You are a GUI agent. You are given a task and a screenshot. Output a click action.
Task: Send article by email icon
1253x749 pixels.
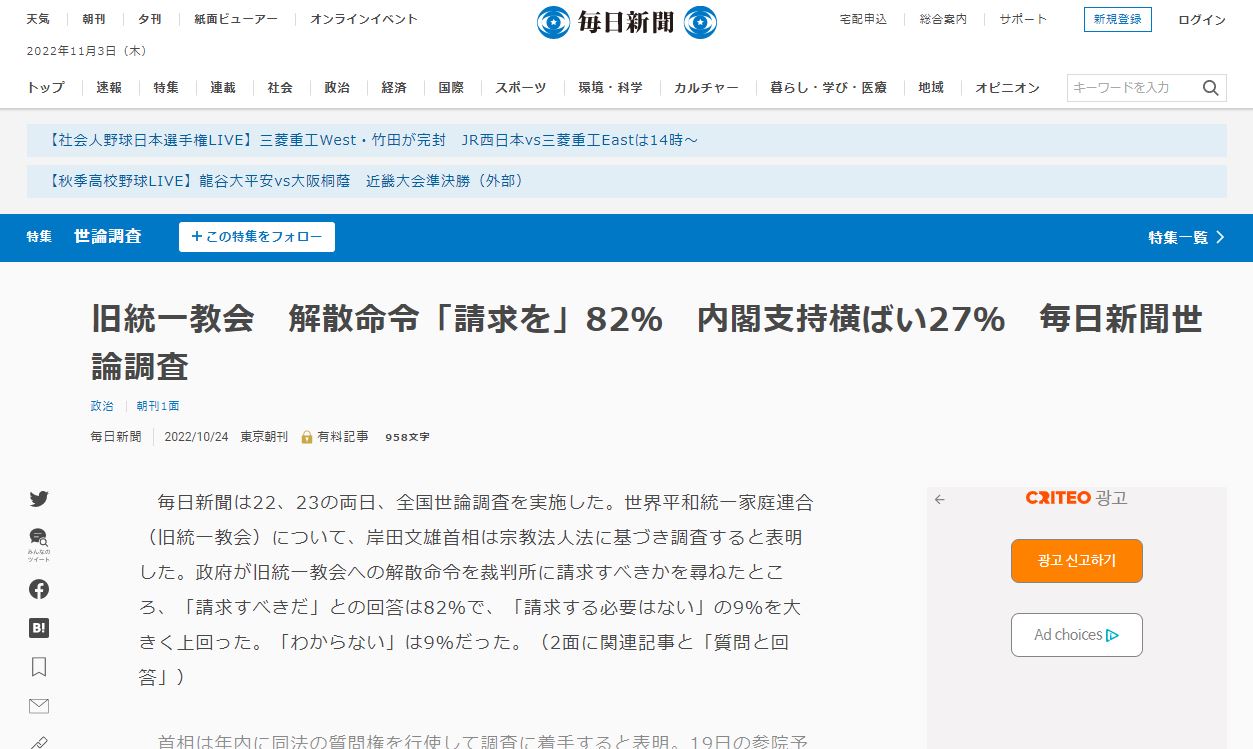(39, 706)
